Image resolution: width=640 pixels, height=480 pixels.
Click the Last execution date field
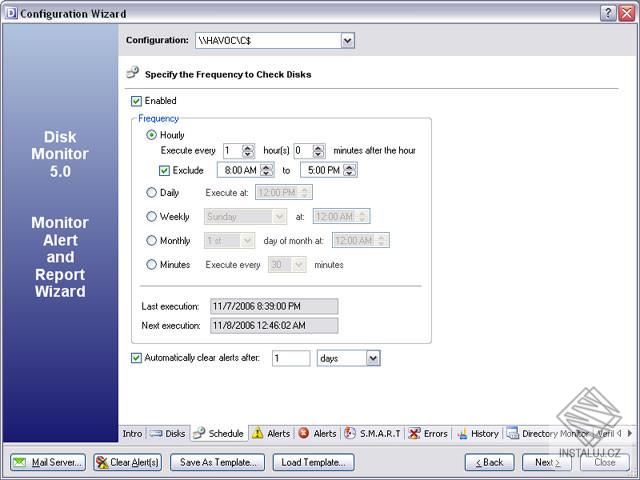pos(274,306)
